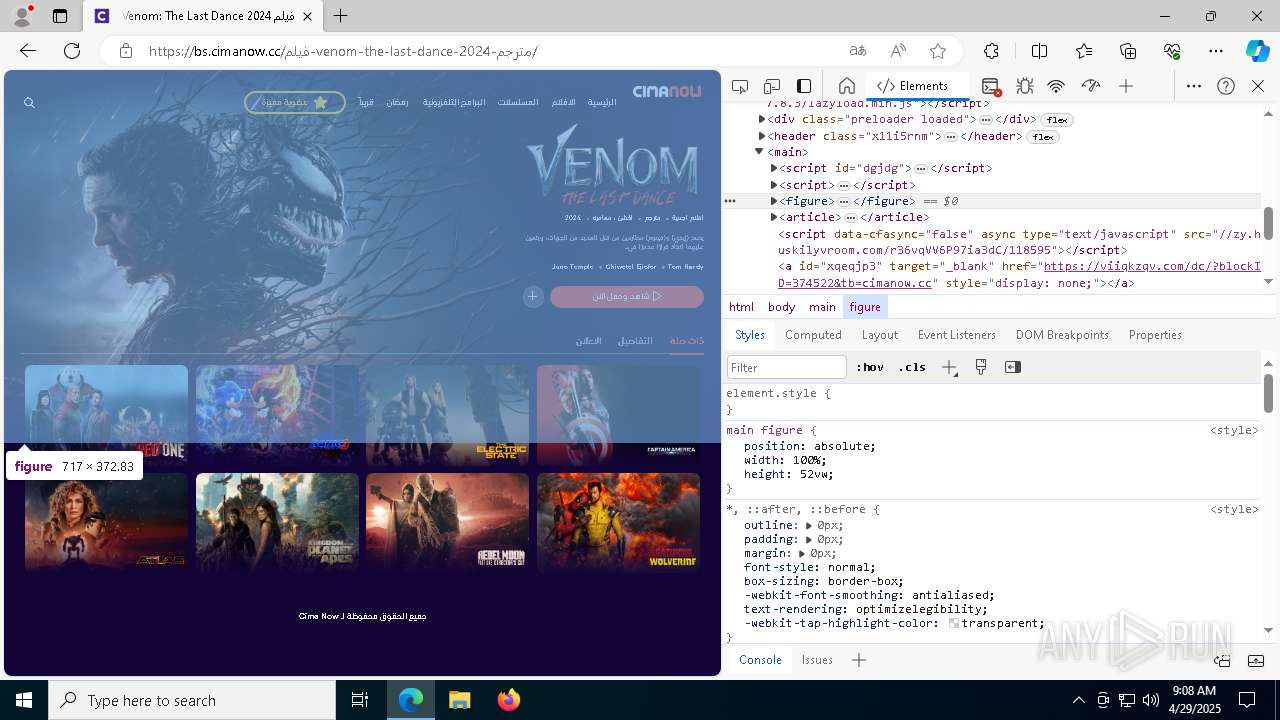Expand the article element node
The width and height of the screenshot is (1280, 720).
(774, 217)
